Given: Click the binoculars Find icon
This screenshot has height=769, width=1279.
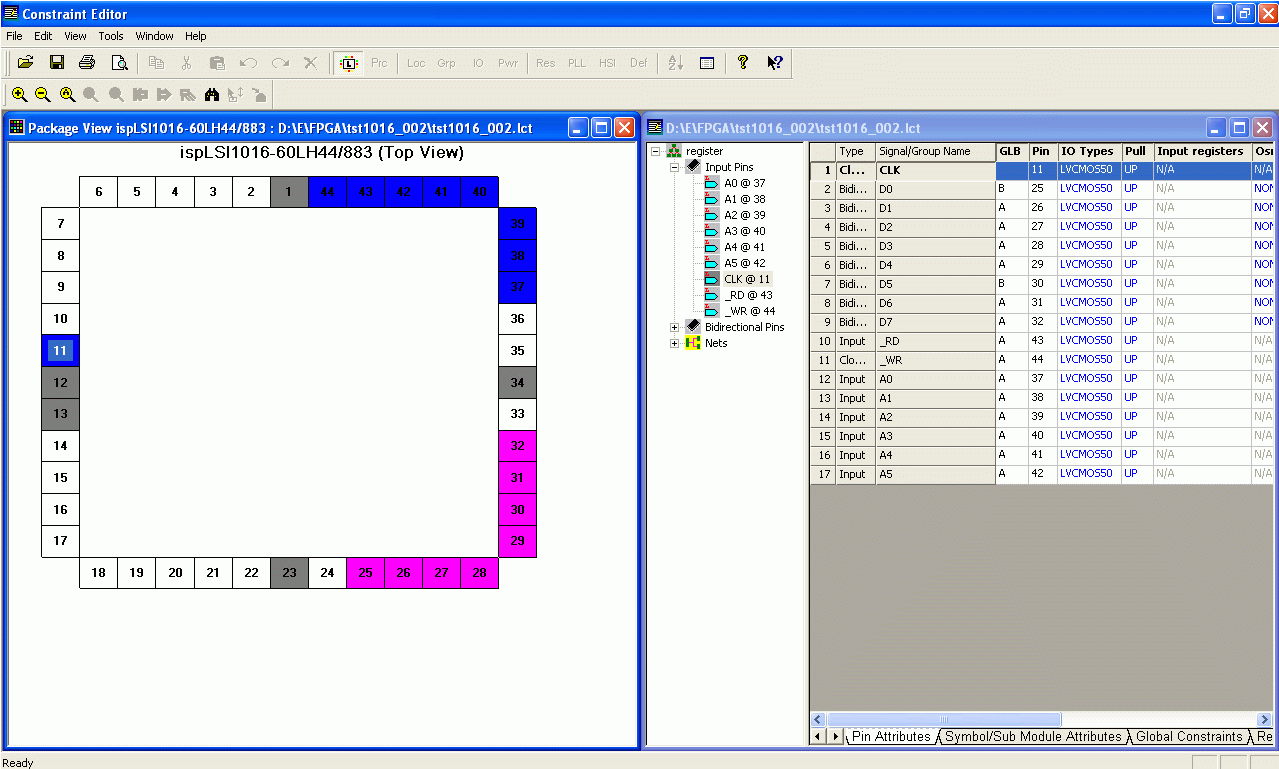Looking at the screenshot, I should coord(211,95).
